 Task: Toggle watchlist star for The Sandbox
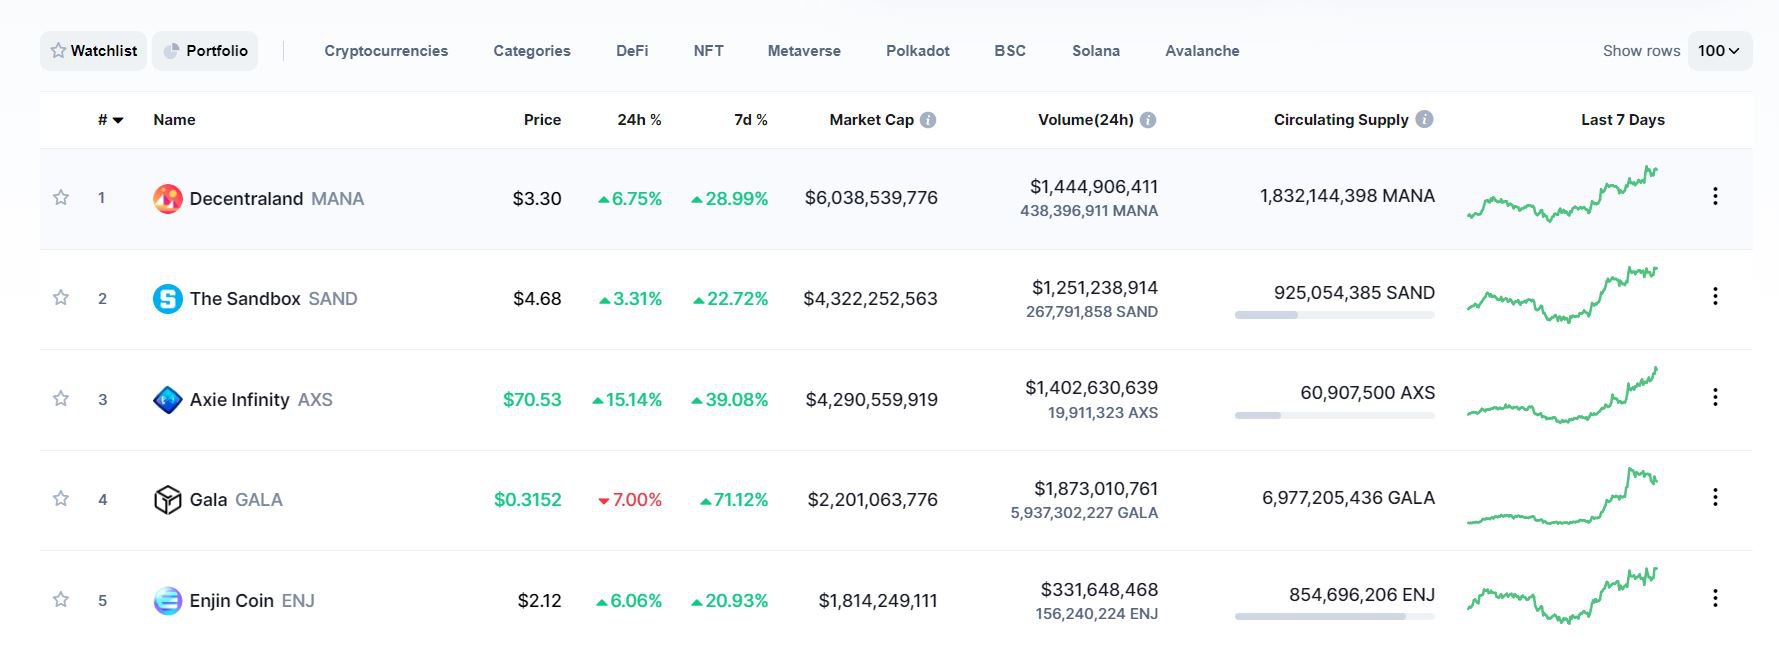(x=61, y=297)
